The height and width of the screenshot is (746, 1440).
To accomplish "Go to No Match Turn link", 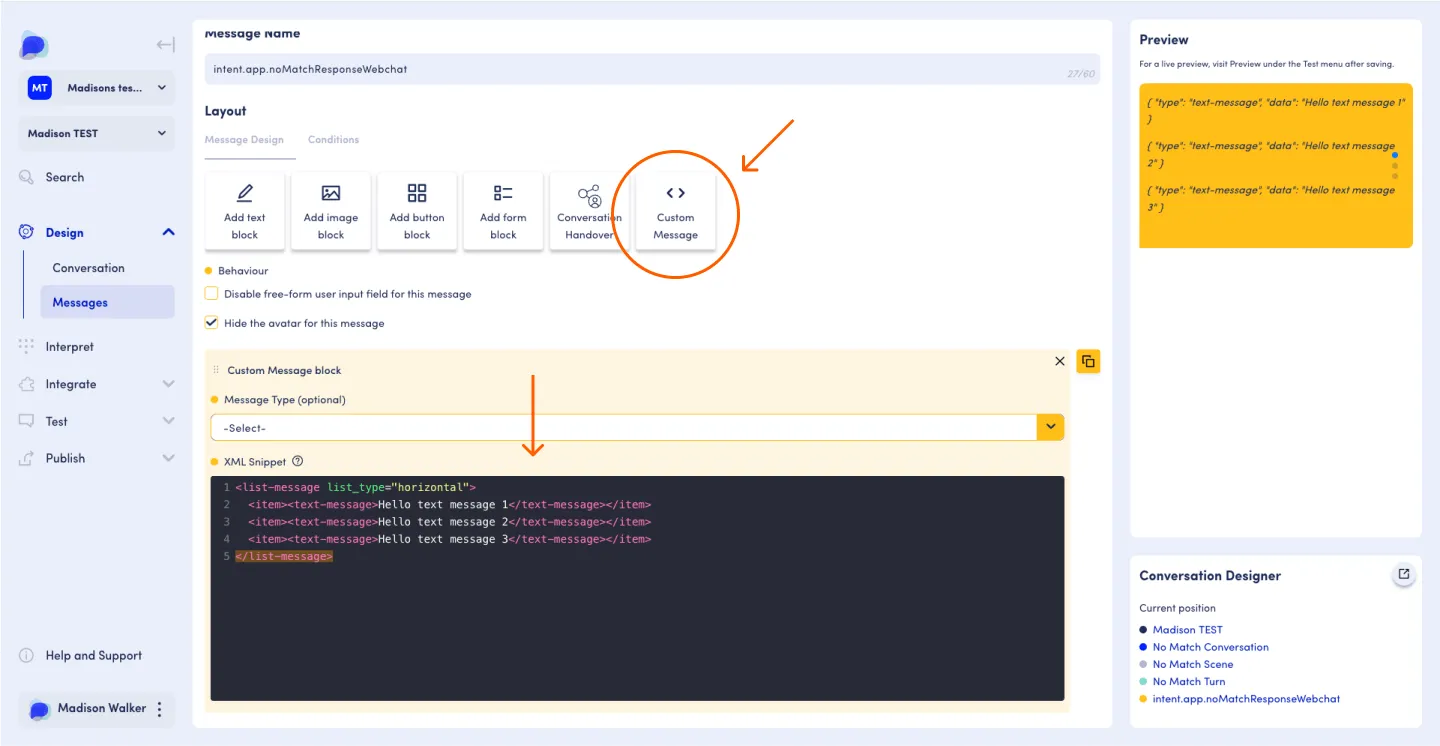I will tap(1189, 681).
